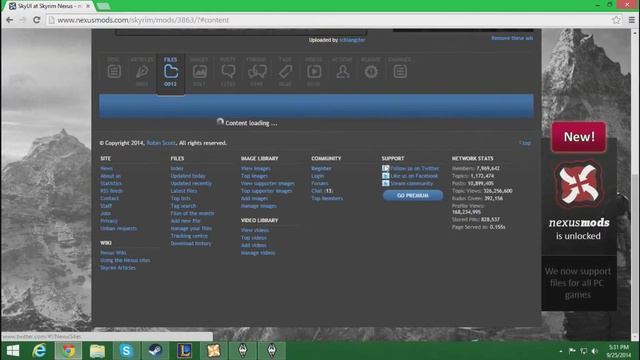Open the Staff footer link
The height and width of the screenshot is (360, 640).
tap(106, 206)
